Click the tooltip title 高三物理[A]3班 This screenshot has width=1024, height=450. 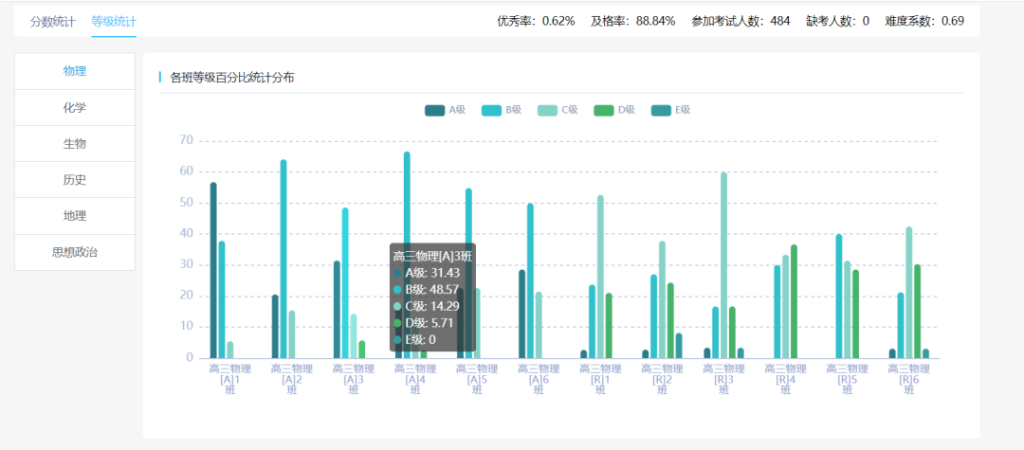coord(432,257)
